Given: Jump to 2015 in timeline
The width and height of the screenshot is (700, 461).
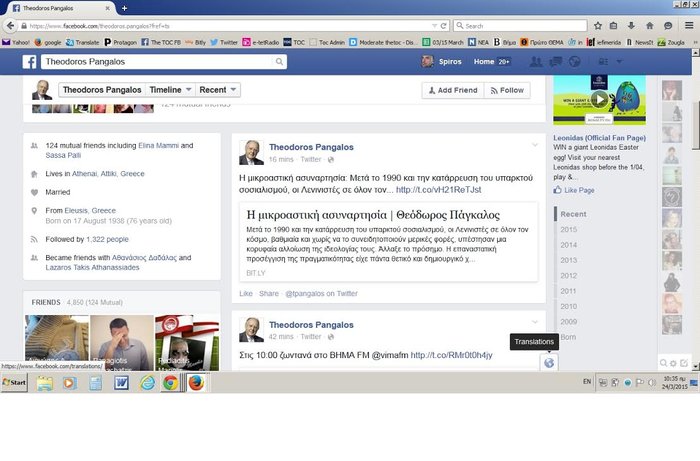Looking at the screenshot, I should pos(569,229).
